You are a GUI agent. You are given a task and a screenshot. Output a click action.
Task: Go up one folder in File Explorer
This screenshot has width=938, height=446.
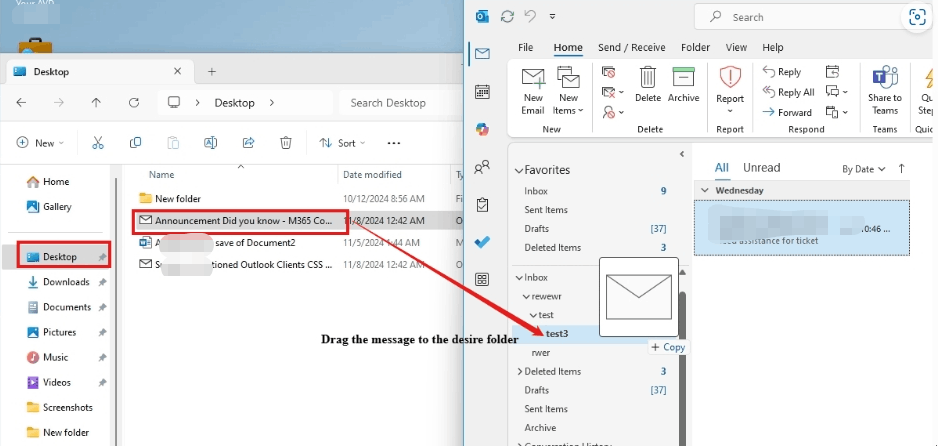pos(96,103)
